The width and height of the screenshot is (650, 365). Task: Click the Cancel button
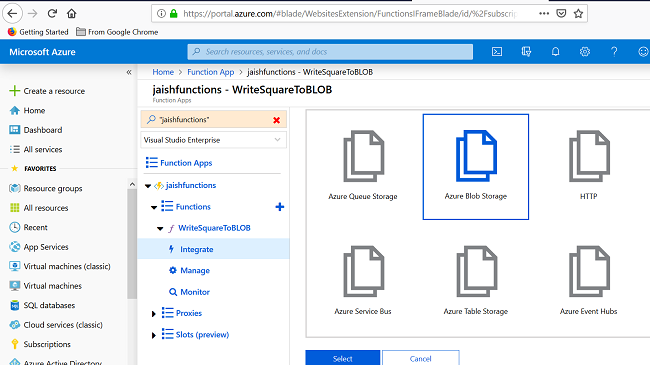pyautogui.click(x=420, y=358)
